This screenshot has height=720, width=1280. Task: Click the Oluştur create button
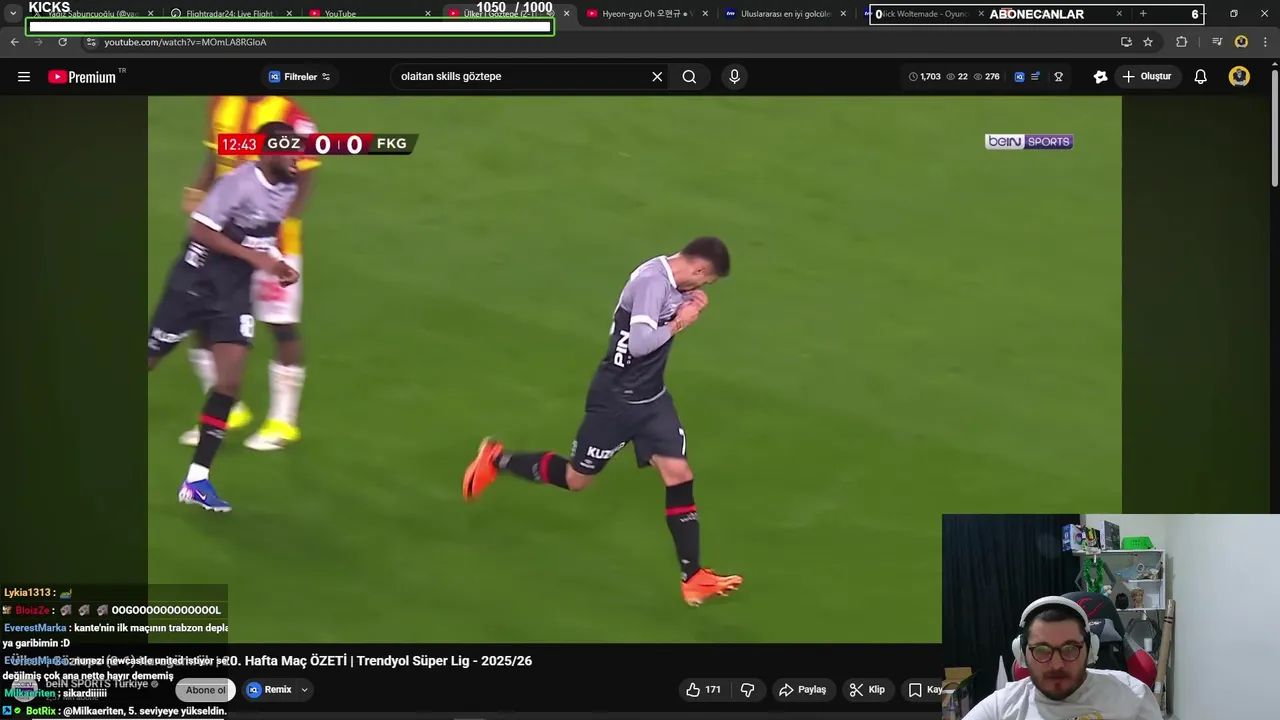[1147, 77]
